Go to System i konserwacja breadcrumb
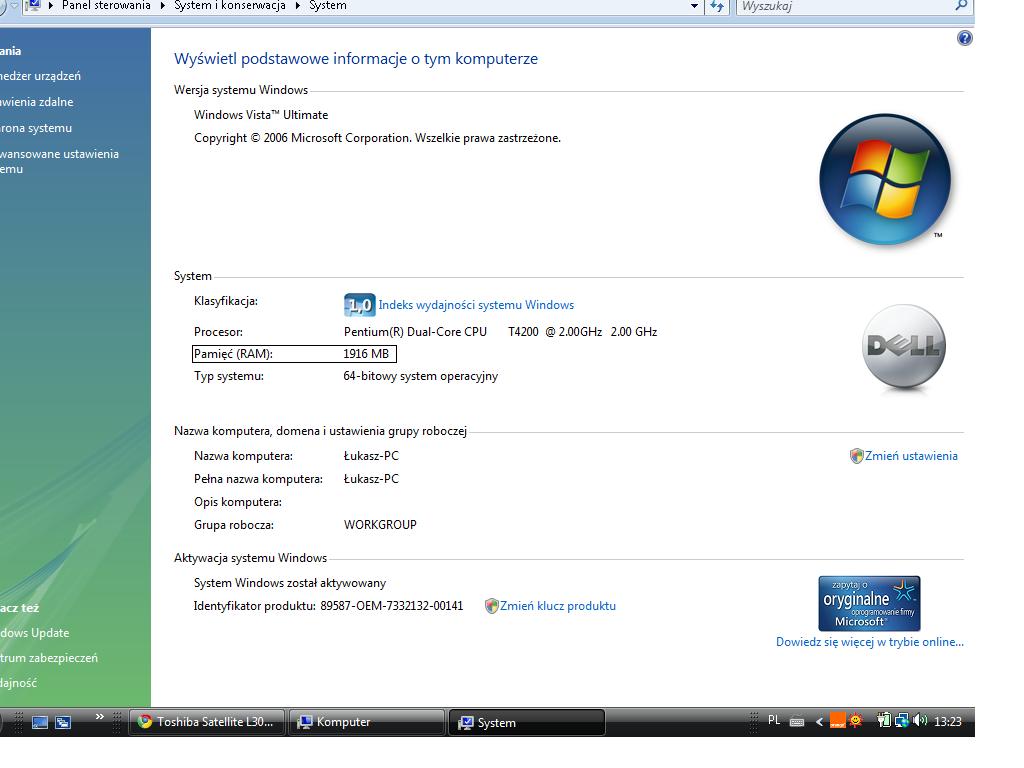Screen dimensions: 1024x768 229,6
